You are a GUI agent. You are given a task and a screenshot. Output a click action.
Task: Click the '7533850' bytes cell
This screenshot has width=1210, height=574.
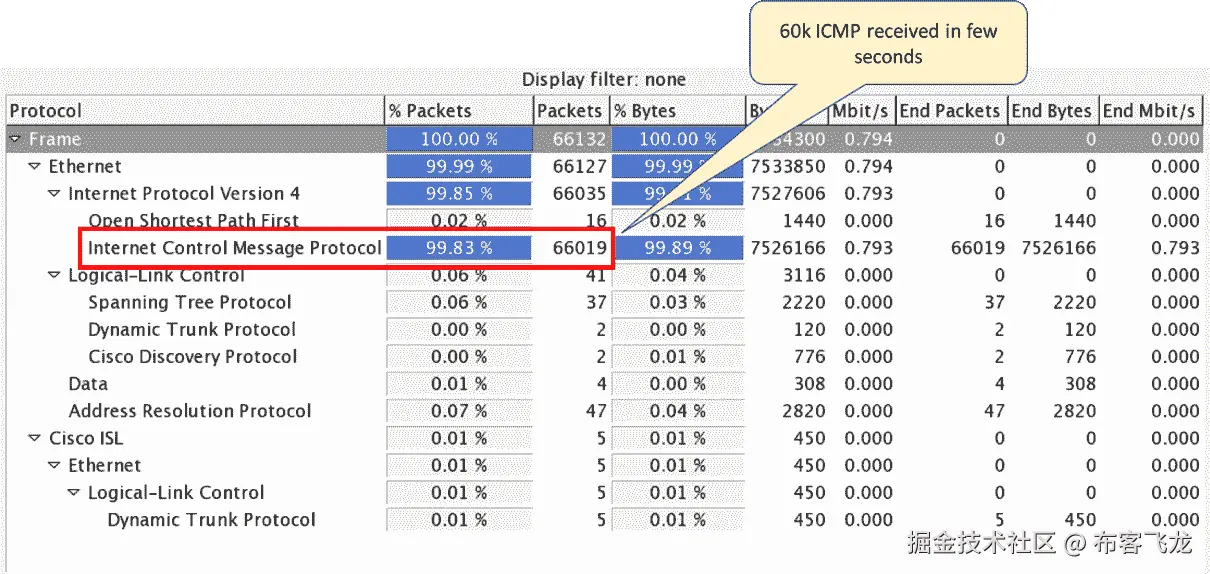[787, 167]
